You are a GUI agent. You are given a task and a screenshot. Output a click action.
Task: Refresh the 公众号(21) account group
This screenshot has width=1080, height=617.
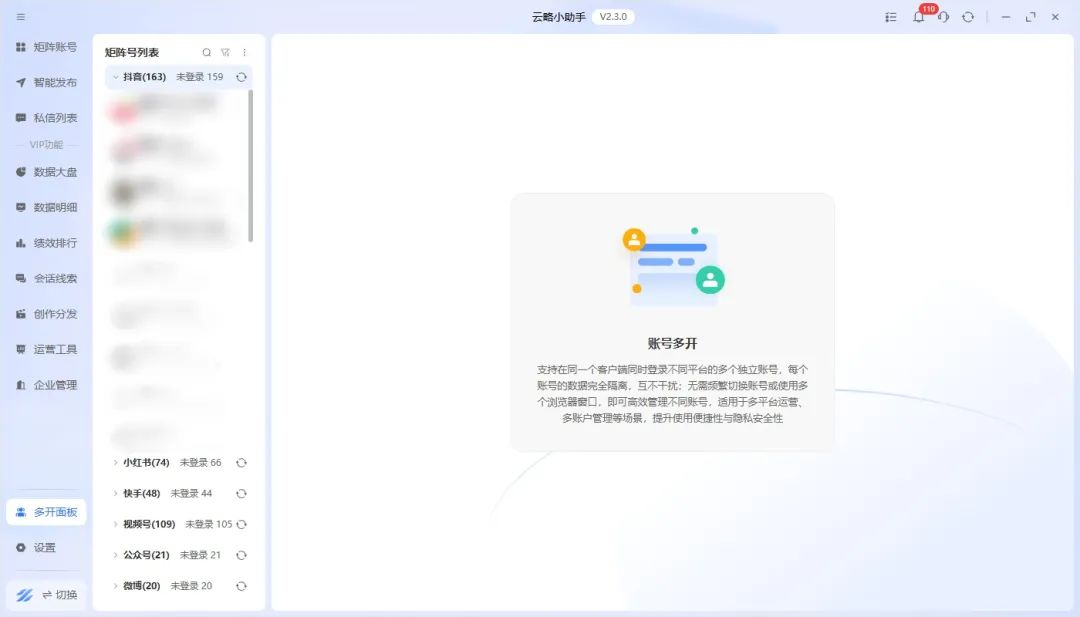pos(241,555)
